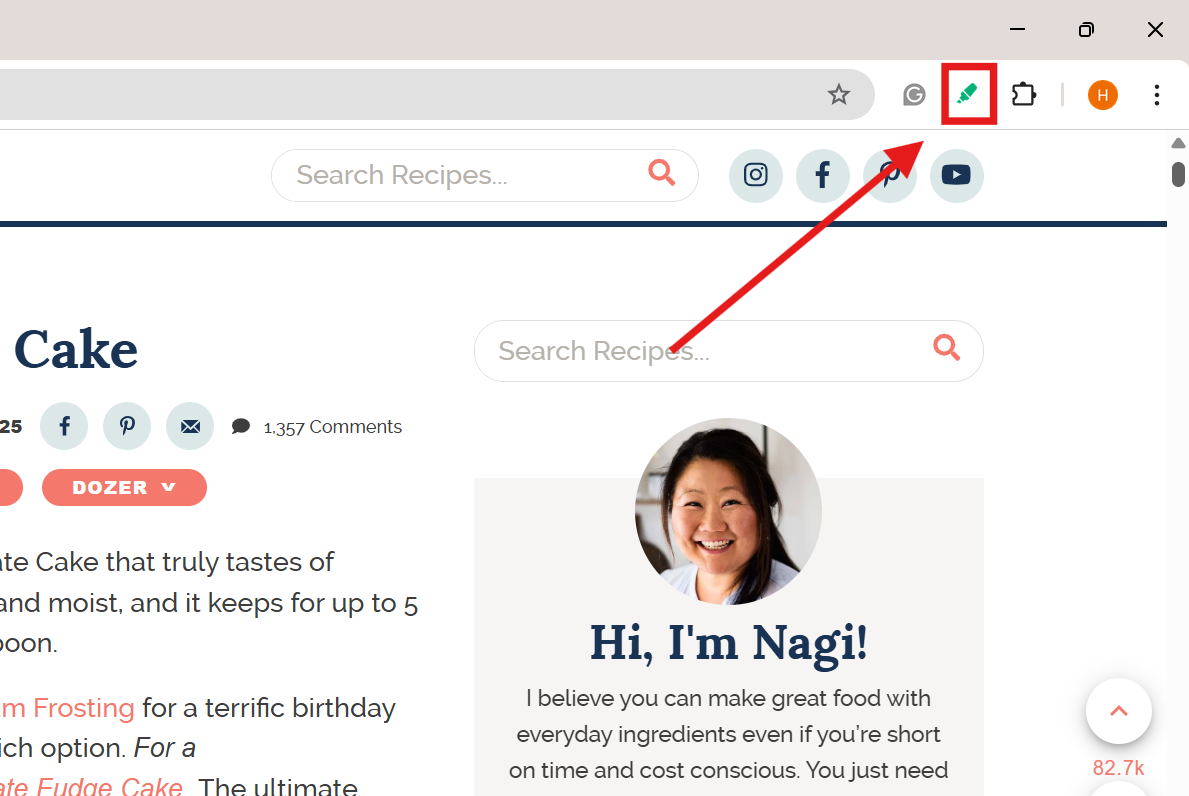Open the Grammarly extension icon
The height and width of the screenshot is (796, 1189).
point(914,95)
